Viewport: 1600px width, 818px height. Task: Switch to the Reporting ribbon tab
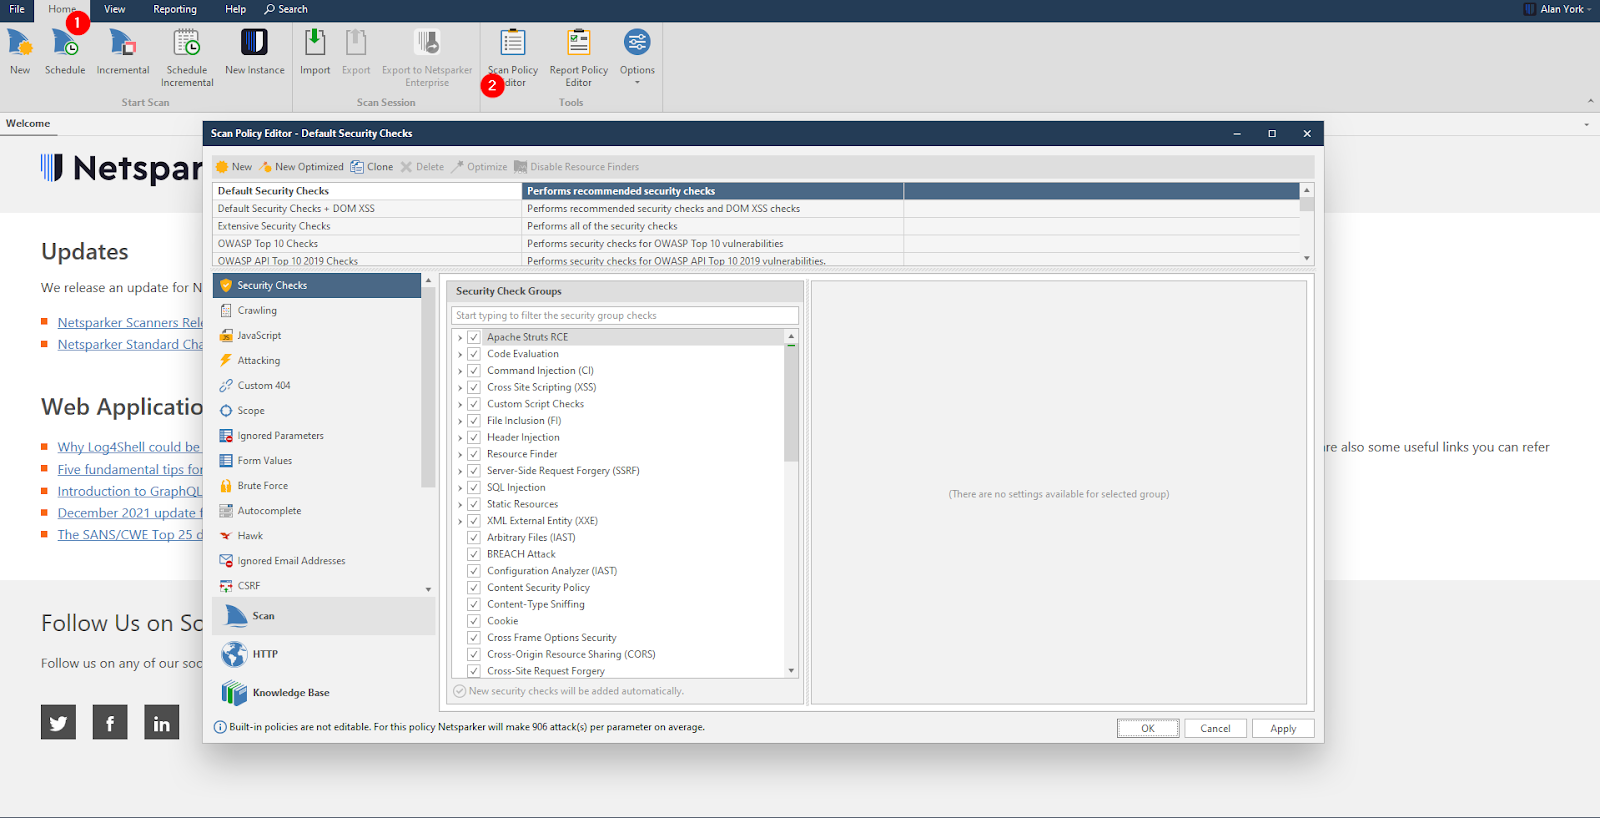[175, 9]
